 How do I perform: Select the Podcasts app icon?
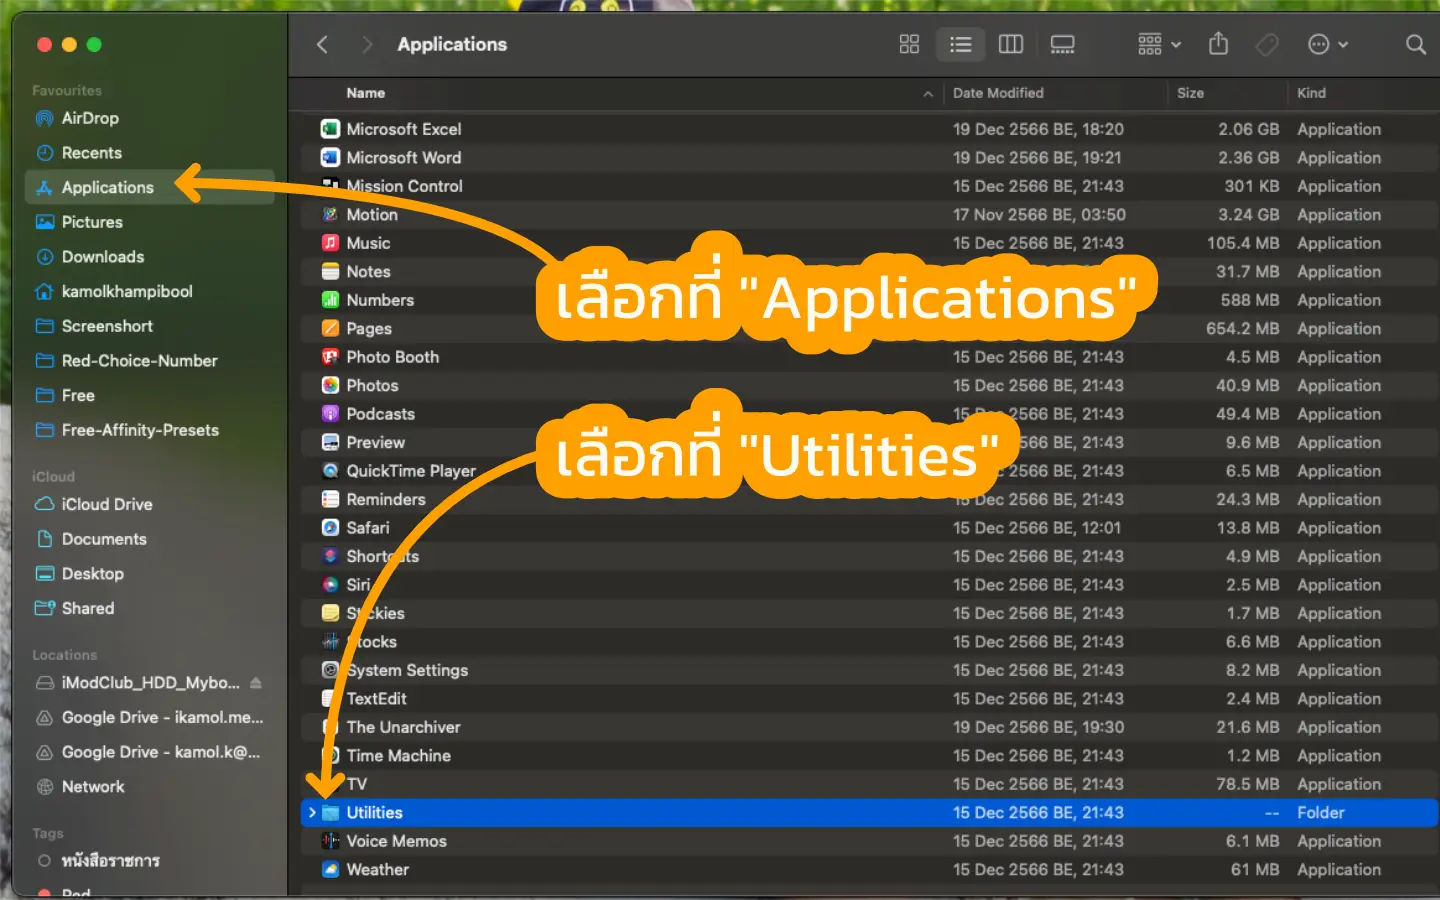point(330,414)
